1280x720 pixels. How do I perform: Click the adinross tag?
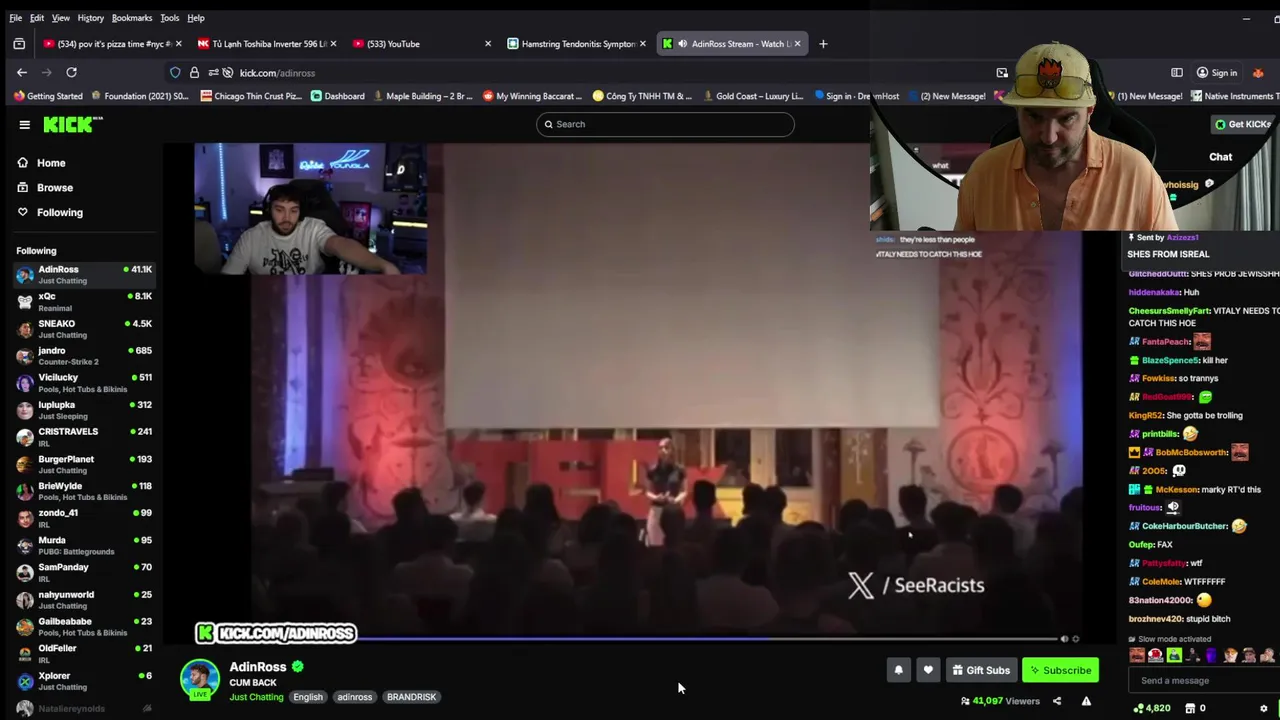[354, 697]
